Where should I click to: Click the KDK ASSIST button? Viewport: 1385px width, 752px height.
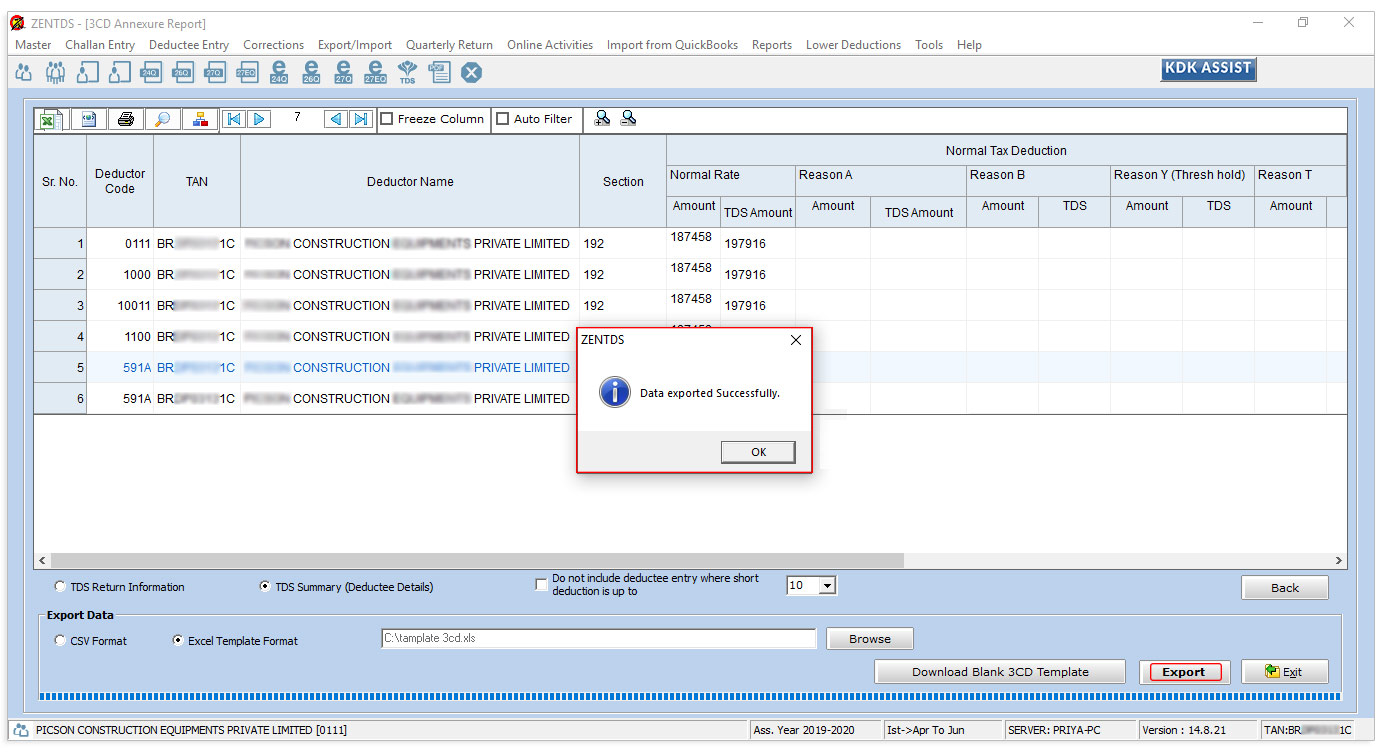pos(1208,69)
